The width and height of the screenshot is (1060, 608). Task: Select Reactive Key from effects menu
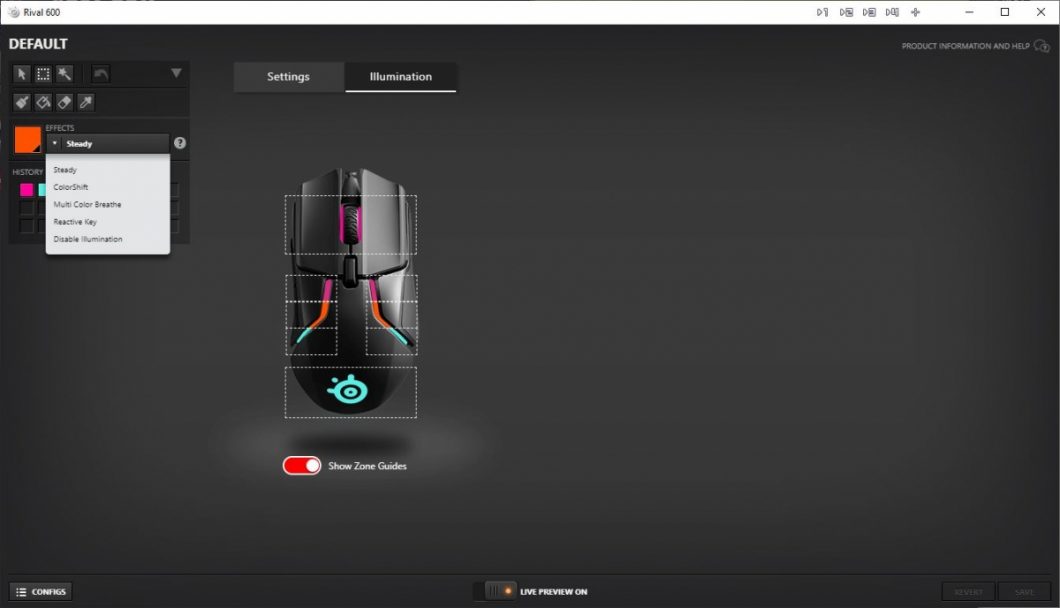(x=74, y=221)
